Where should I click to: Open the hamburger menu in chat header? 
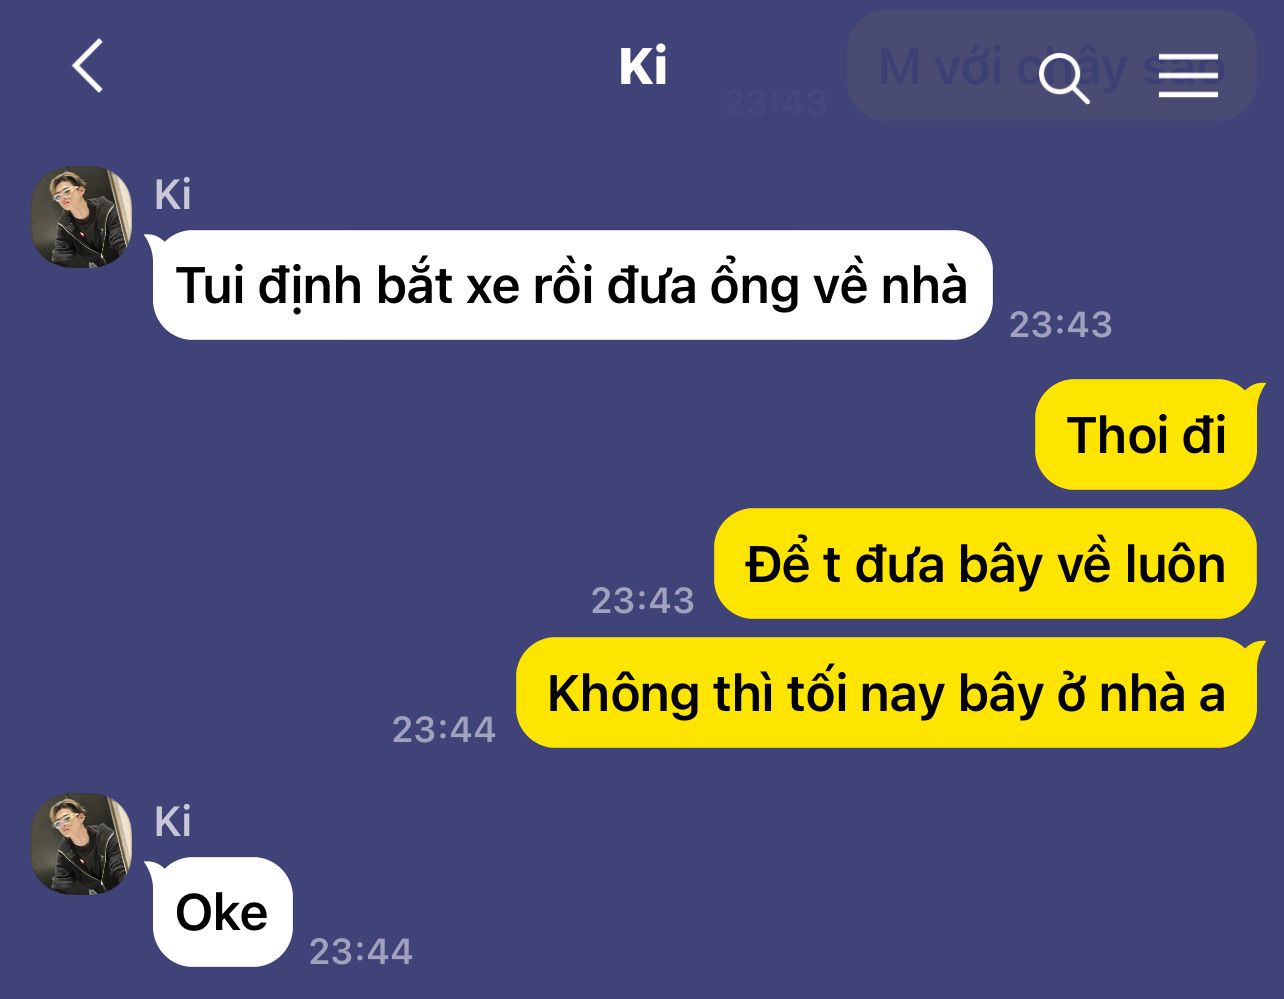(x=1188, y=75)
